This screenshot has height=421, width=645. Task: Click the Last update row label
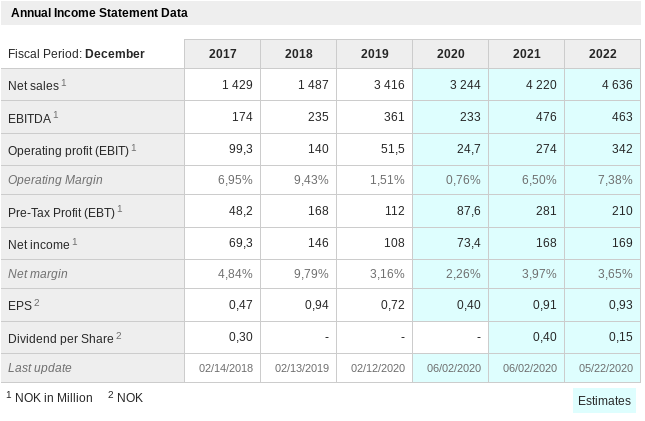tap(40, 368)
